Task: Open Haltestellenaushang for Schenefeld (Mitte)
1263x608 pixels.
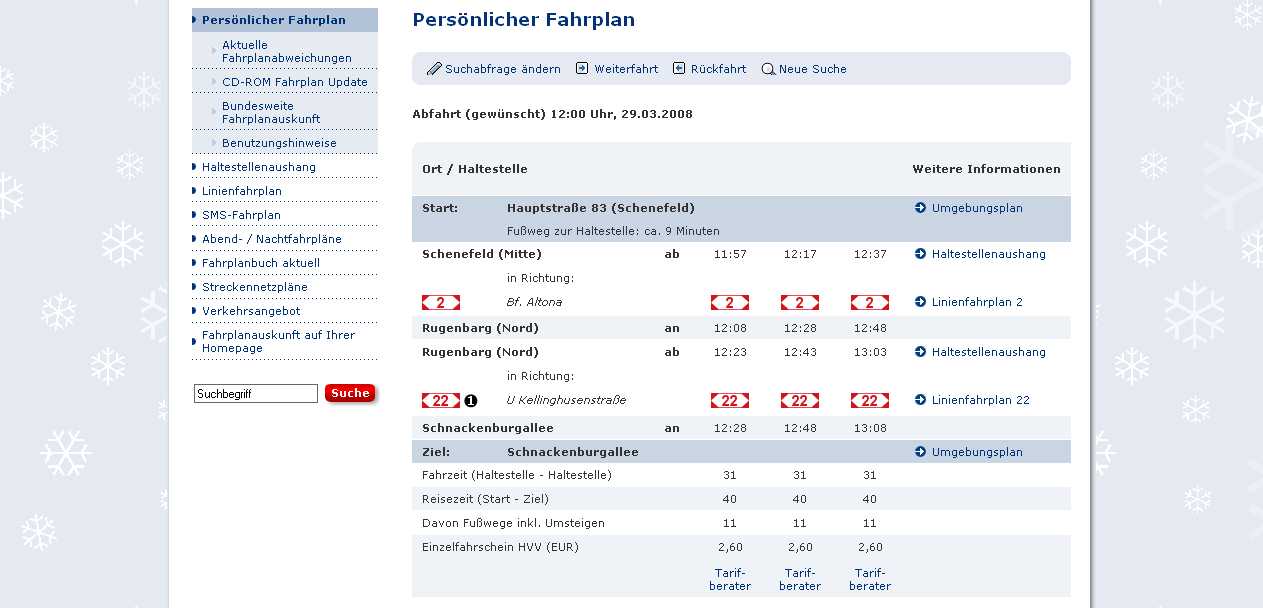Action: 988,254
